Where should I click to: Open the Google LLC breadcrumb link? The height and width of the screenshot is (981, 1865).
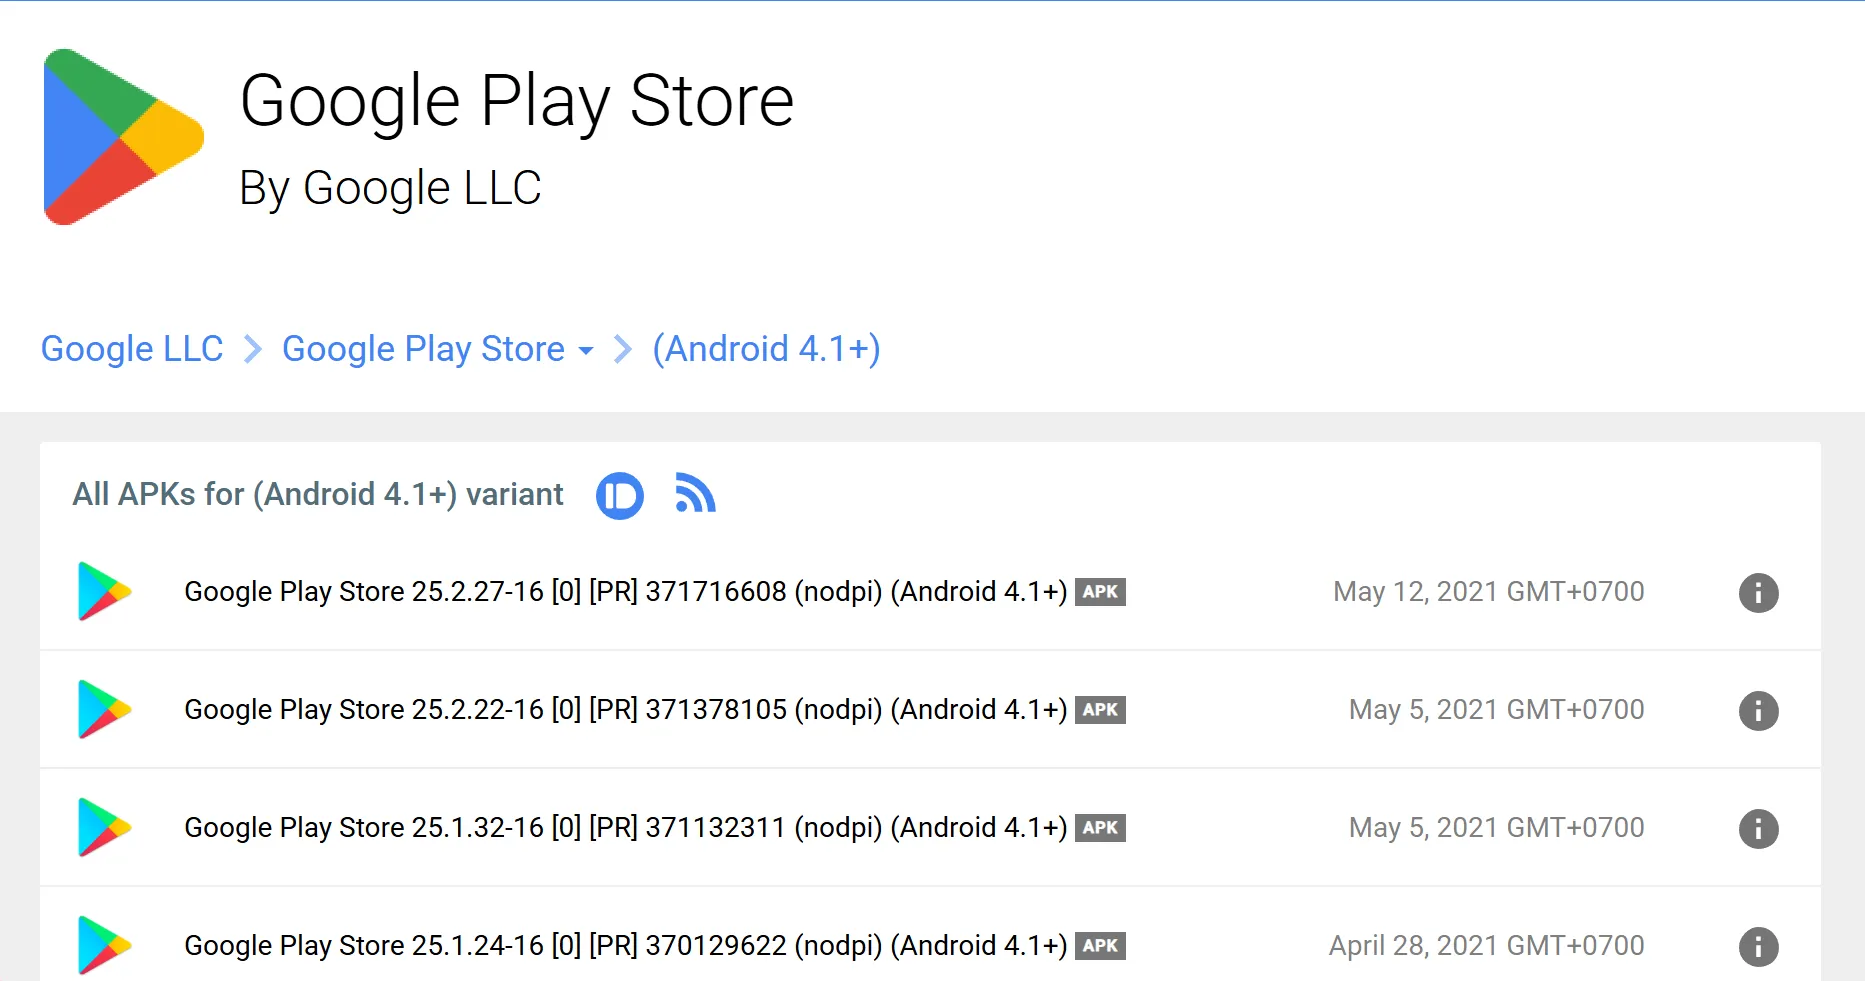pos(132,349)
